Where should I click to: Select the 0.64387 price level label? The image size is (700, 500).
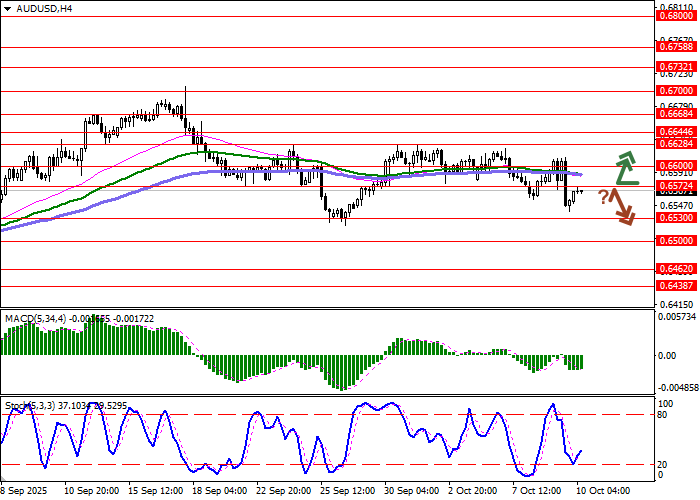point(676,286)
